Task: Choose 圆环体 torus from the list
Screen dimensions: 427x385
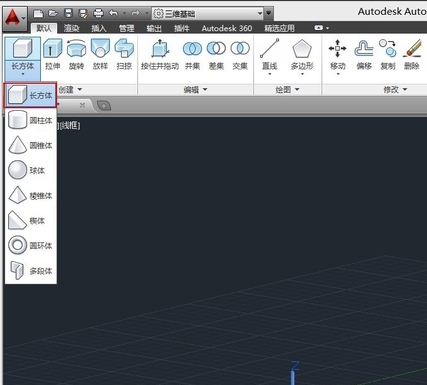Action: pos(30,246)
